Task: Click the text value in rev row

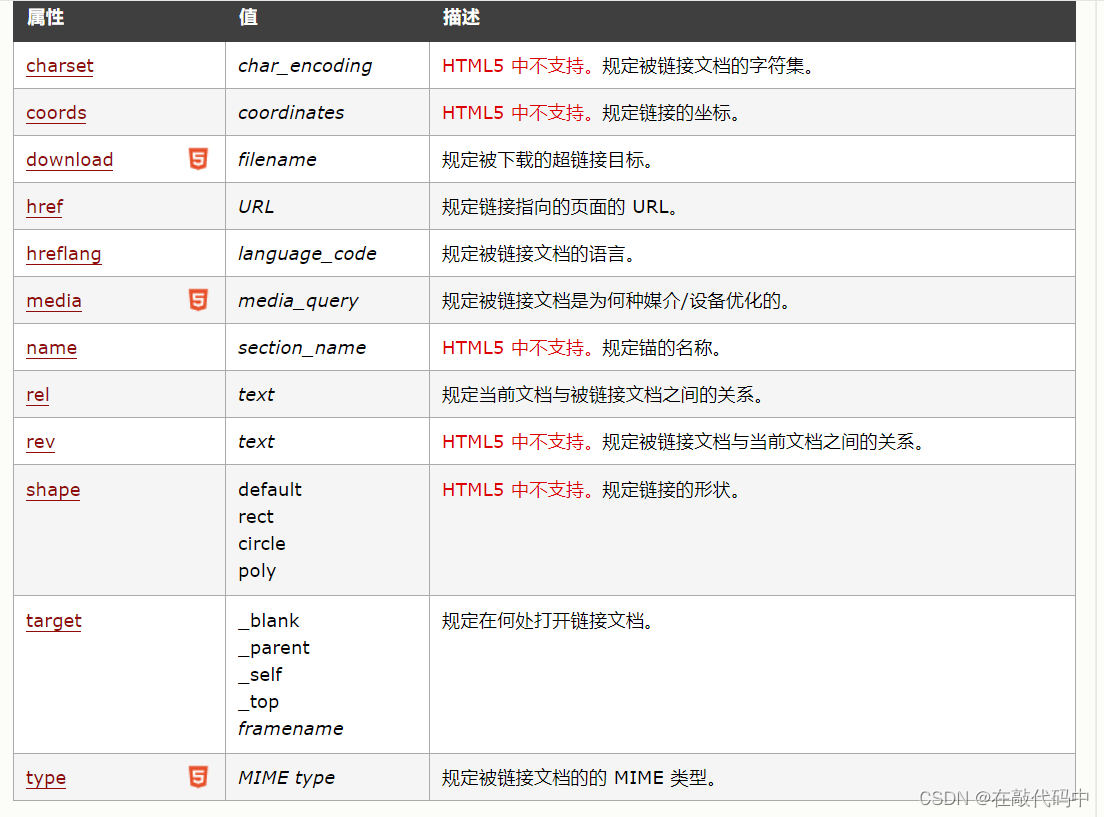Action: click(256, 442)
